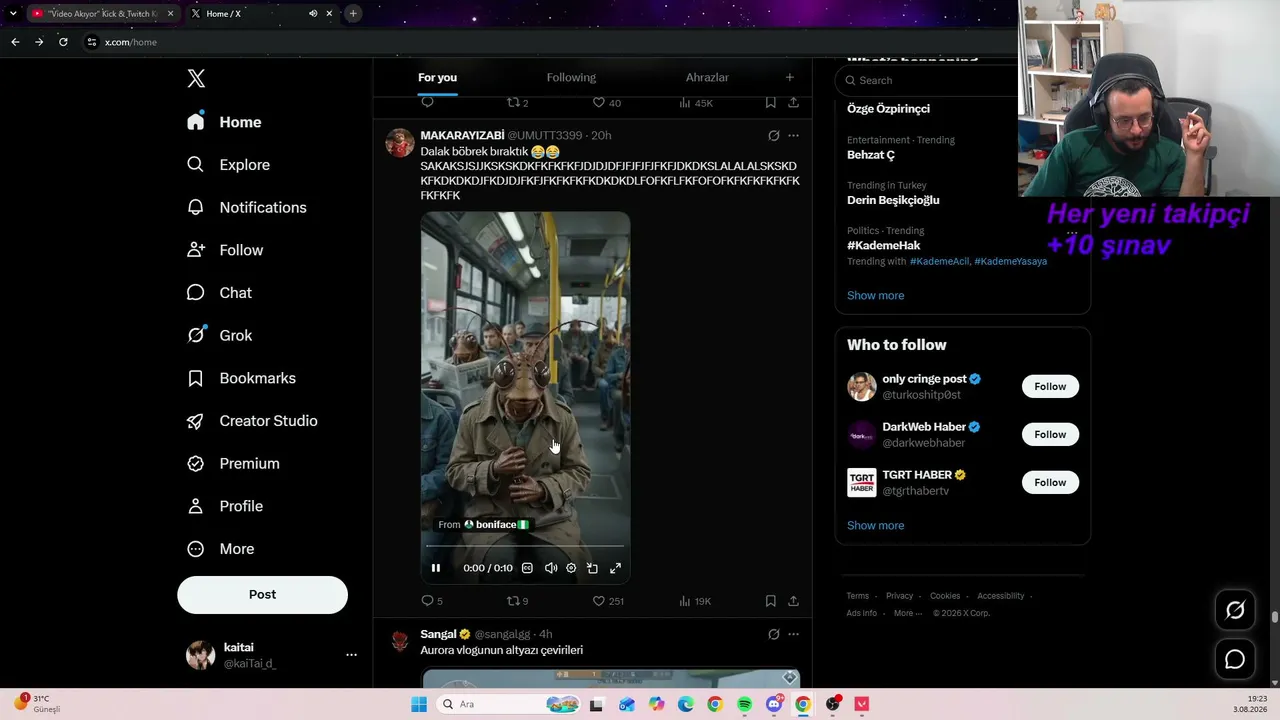This screenshot has width=1280, height=720.
Task: Open Bookmarks in the sidebar
Action: pyautogui.click(x=241, y=378)
